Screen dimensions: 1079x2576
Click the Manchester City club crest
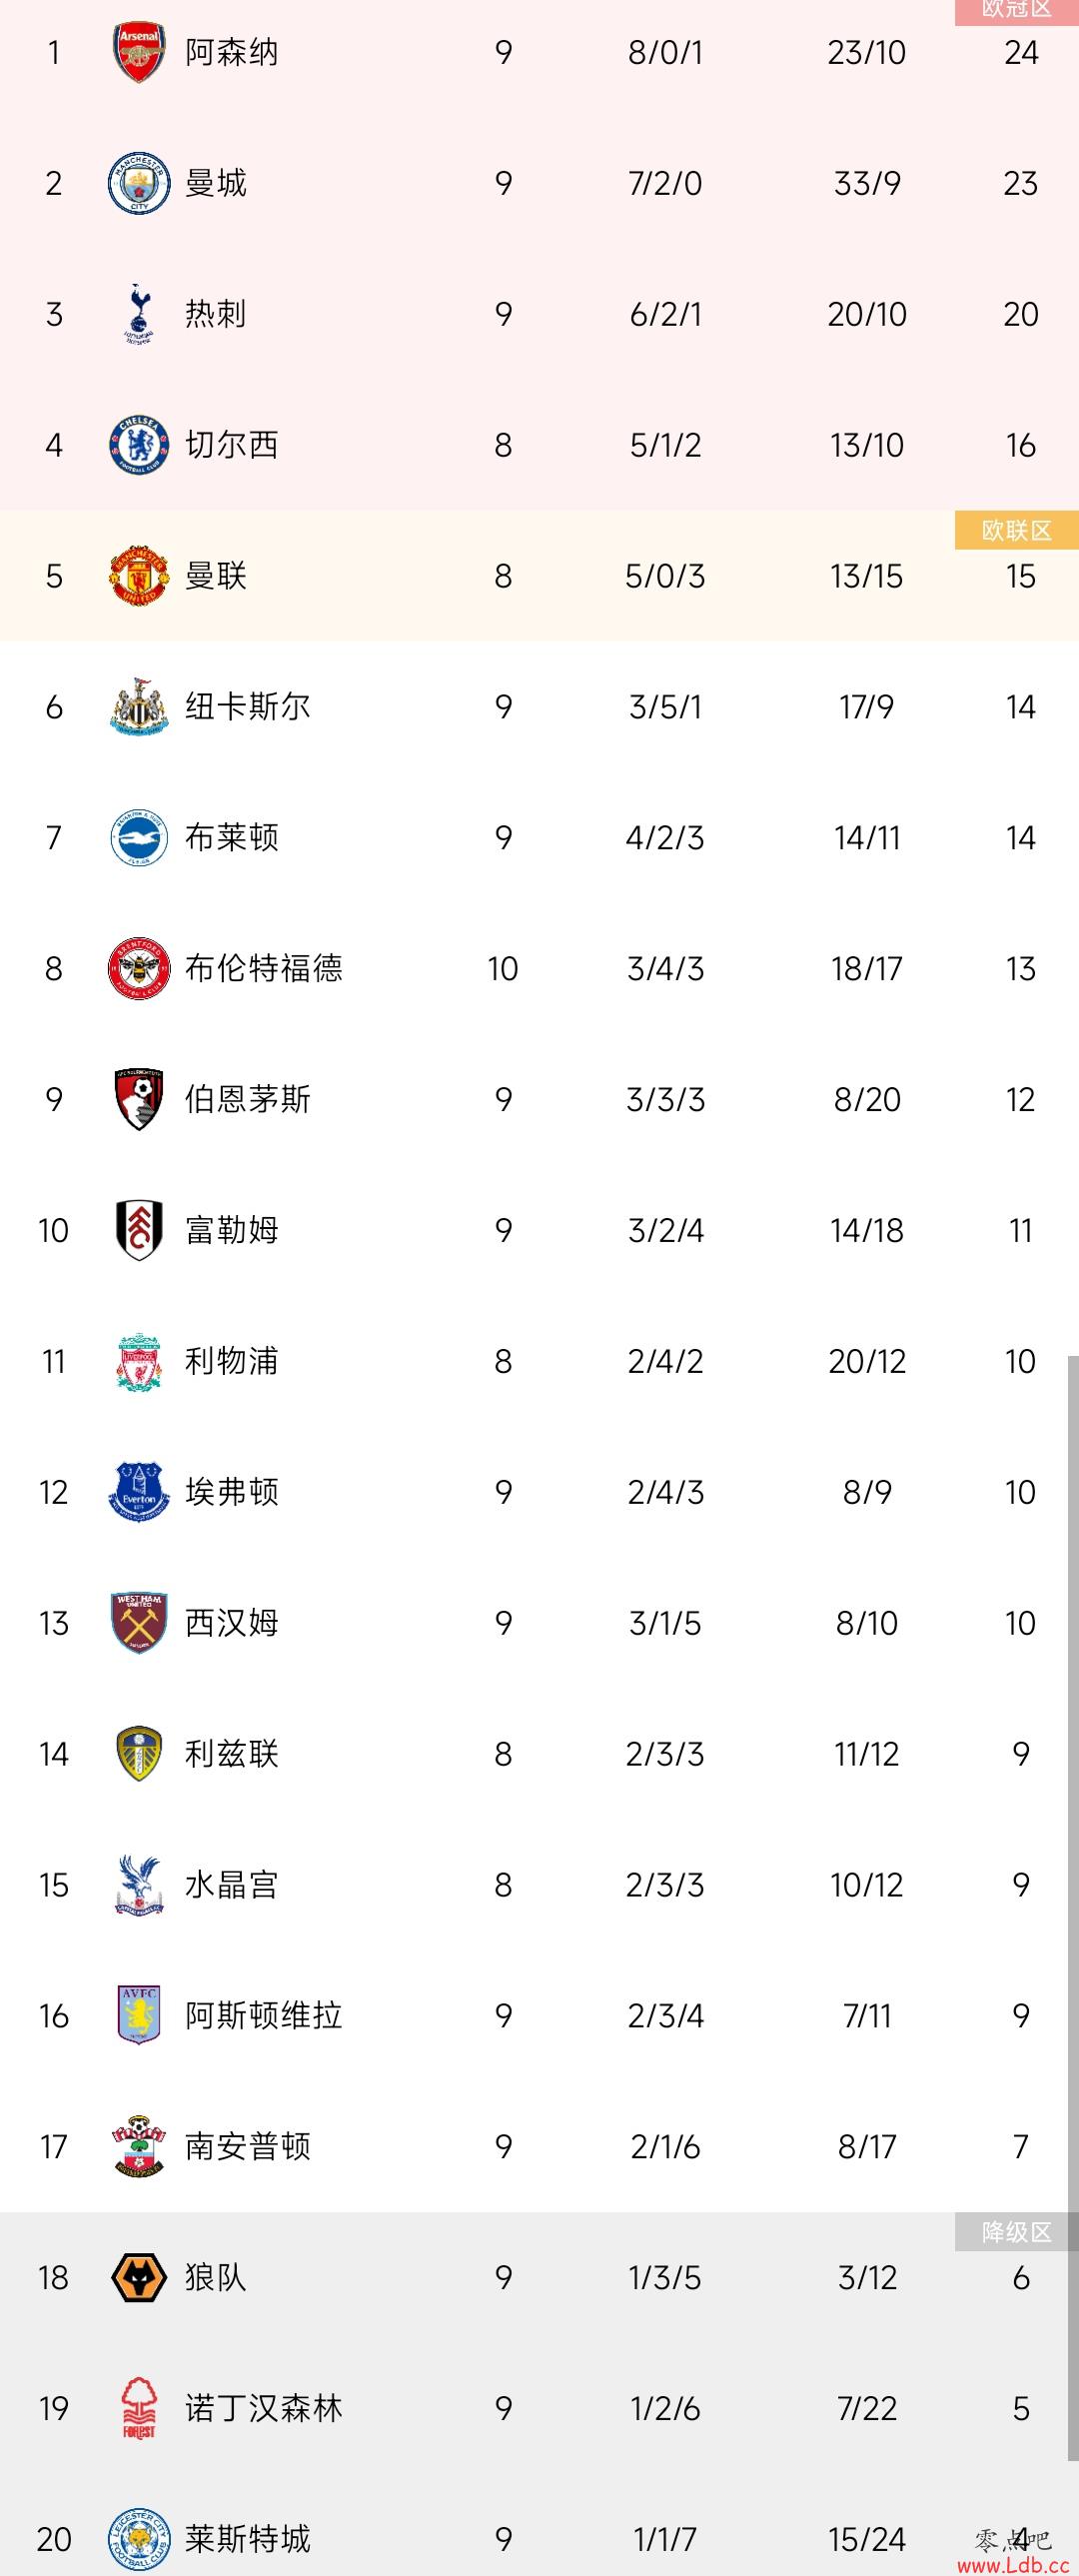138,183
